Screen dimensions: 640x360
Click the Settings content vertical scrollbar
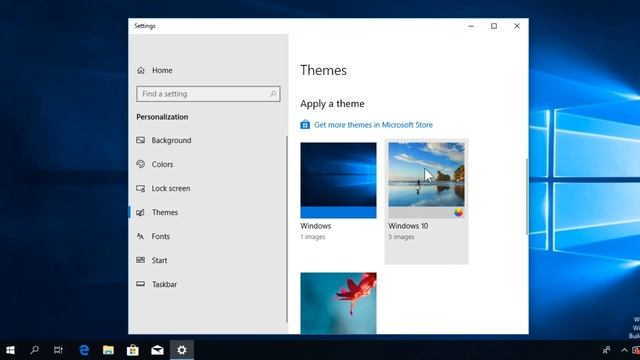click(527, 197)
